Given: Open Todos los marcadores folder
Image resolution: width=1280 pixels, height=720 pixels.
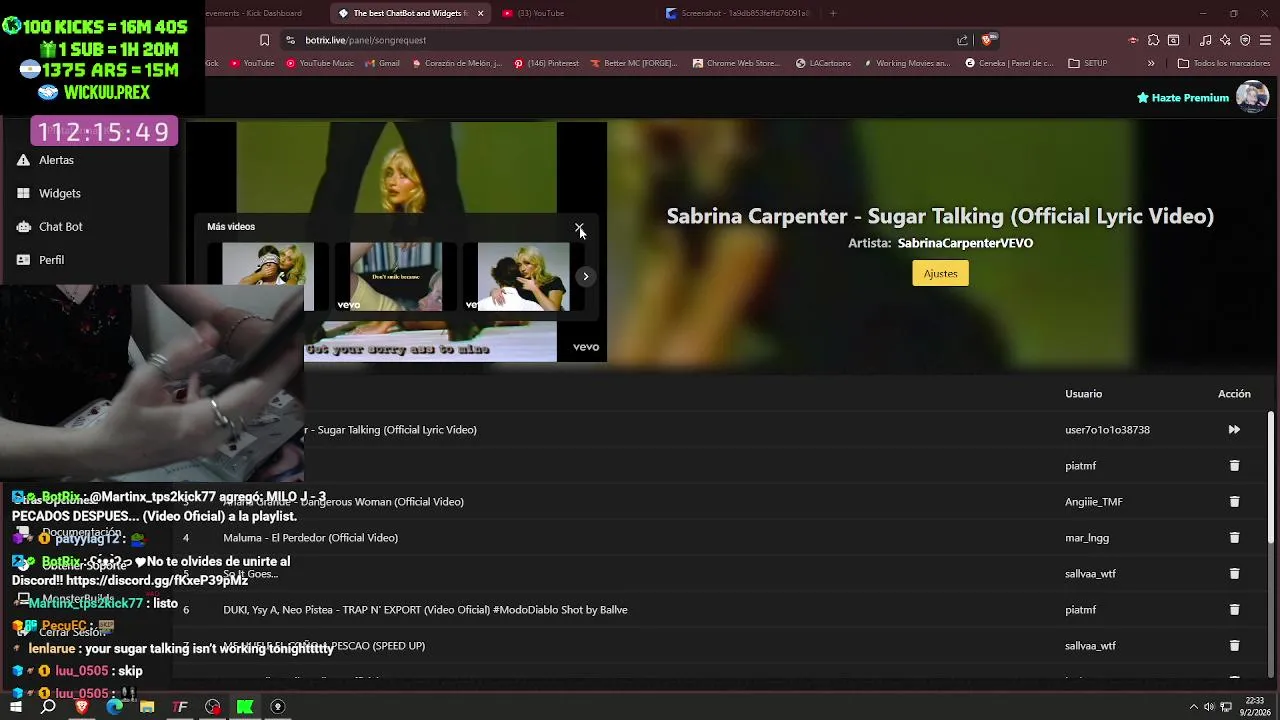Looking at the screenshot, I should pyautogui.click(x=1224, y=63).
